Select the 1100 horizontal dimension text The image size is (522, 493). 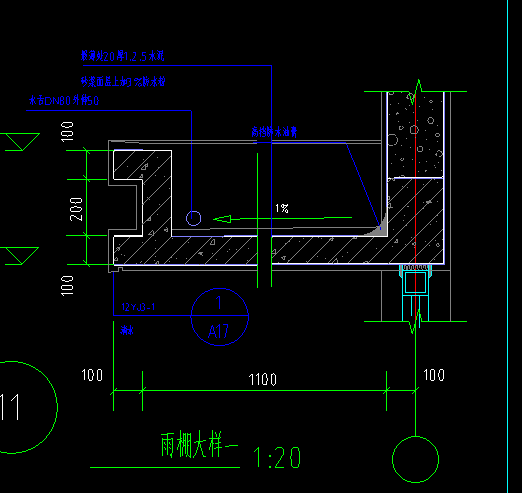(263, 380)
